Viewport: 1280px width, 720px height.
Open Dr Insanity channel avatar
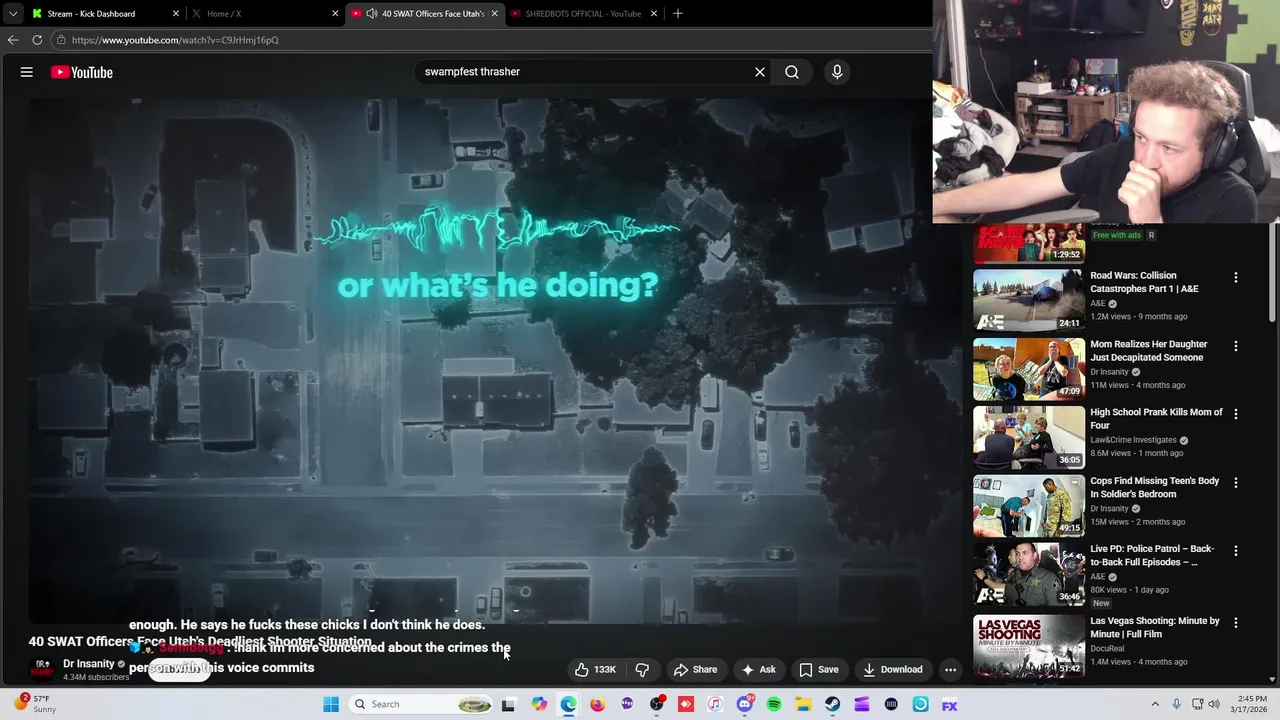42,669
